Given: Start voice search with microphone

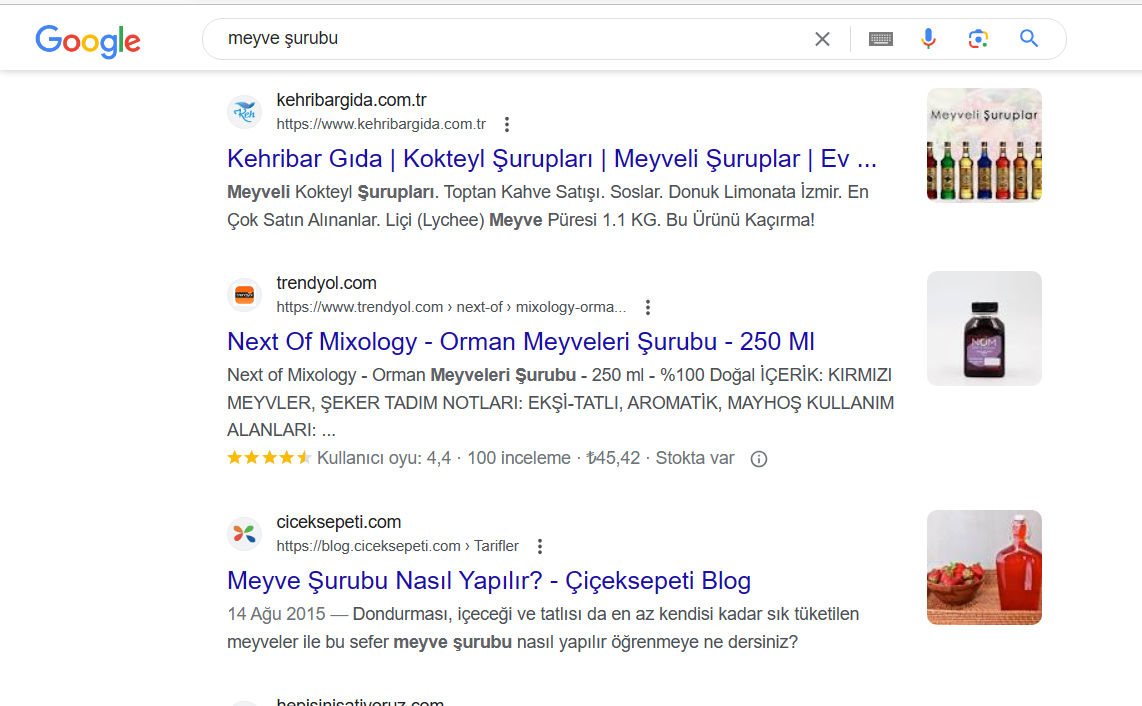Looking at the screenshot, I should [x=928, y=39].
